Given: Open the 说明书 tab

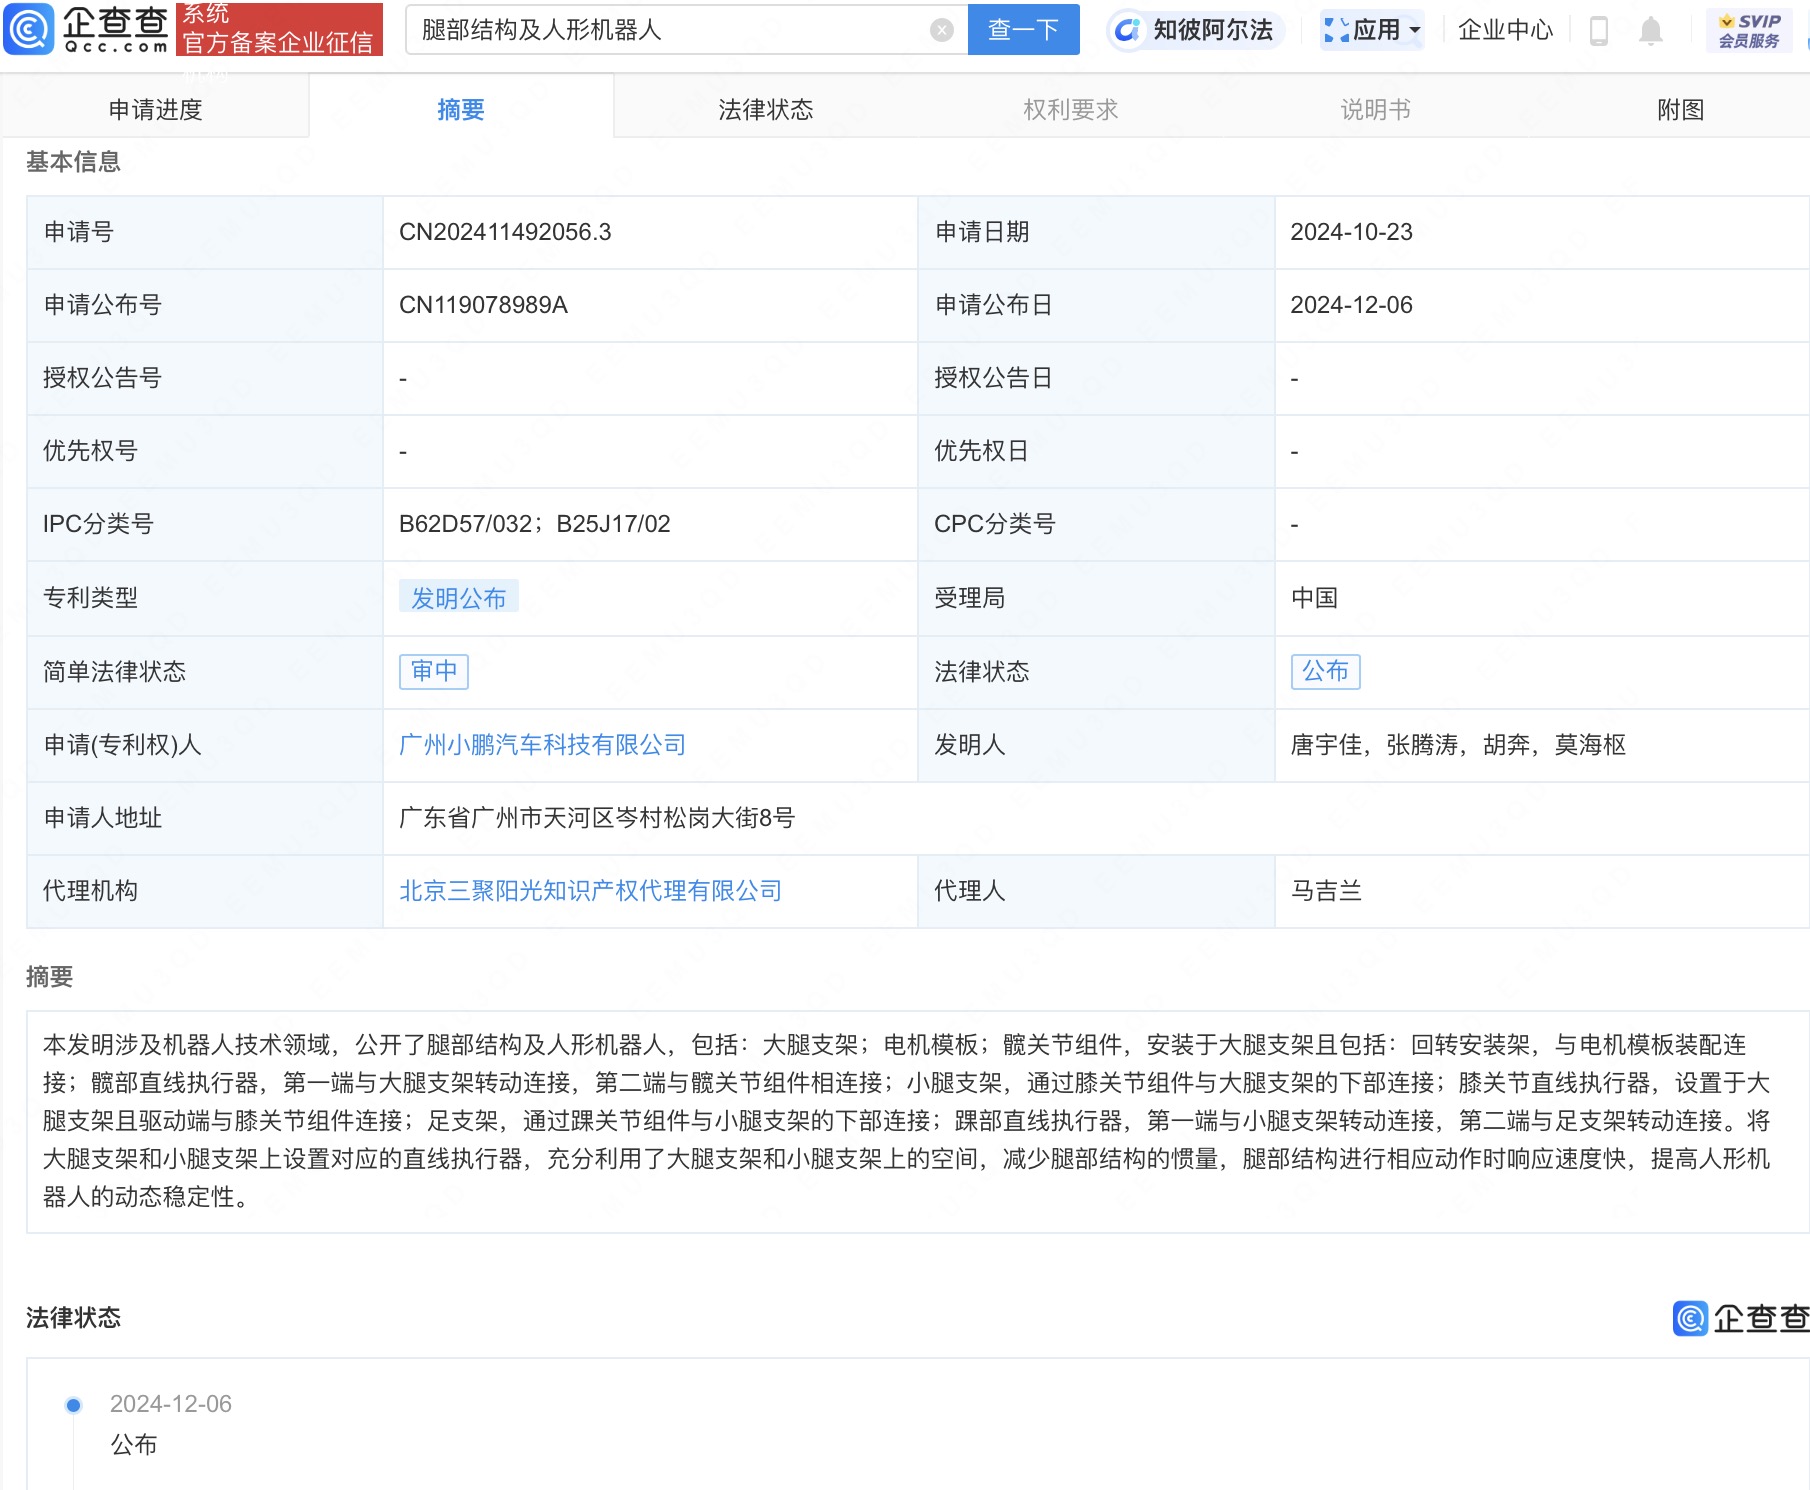Looking at the screenshot, I should tap(1375, 109).
